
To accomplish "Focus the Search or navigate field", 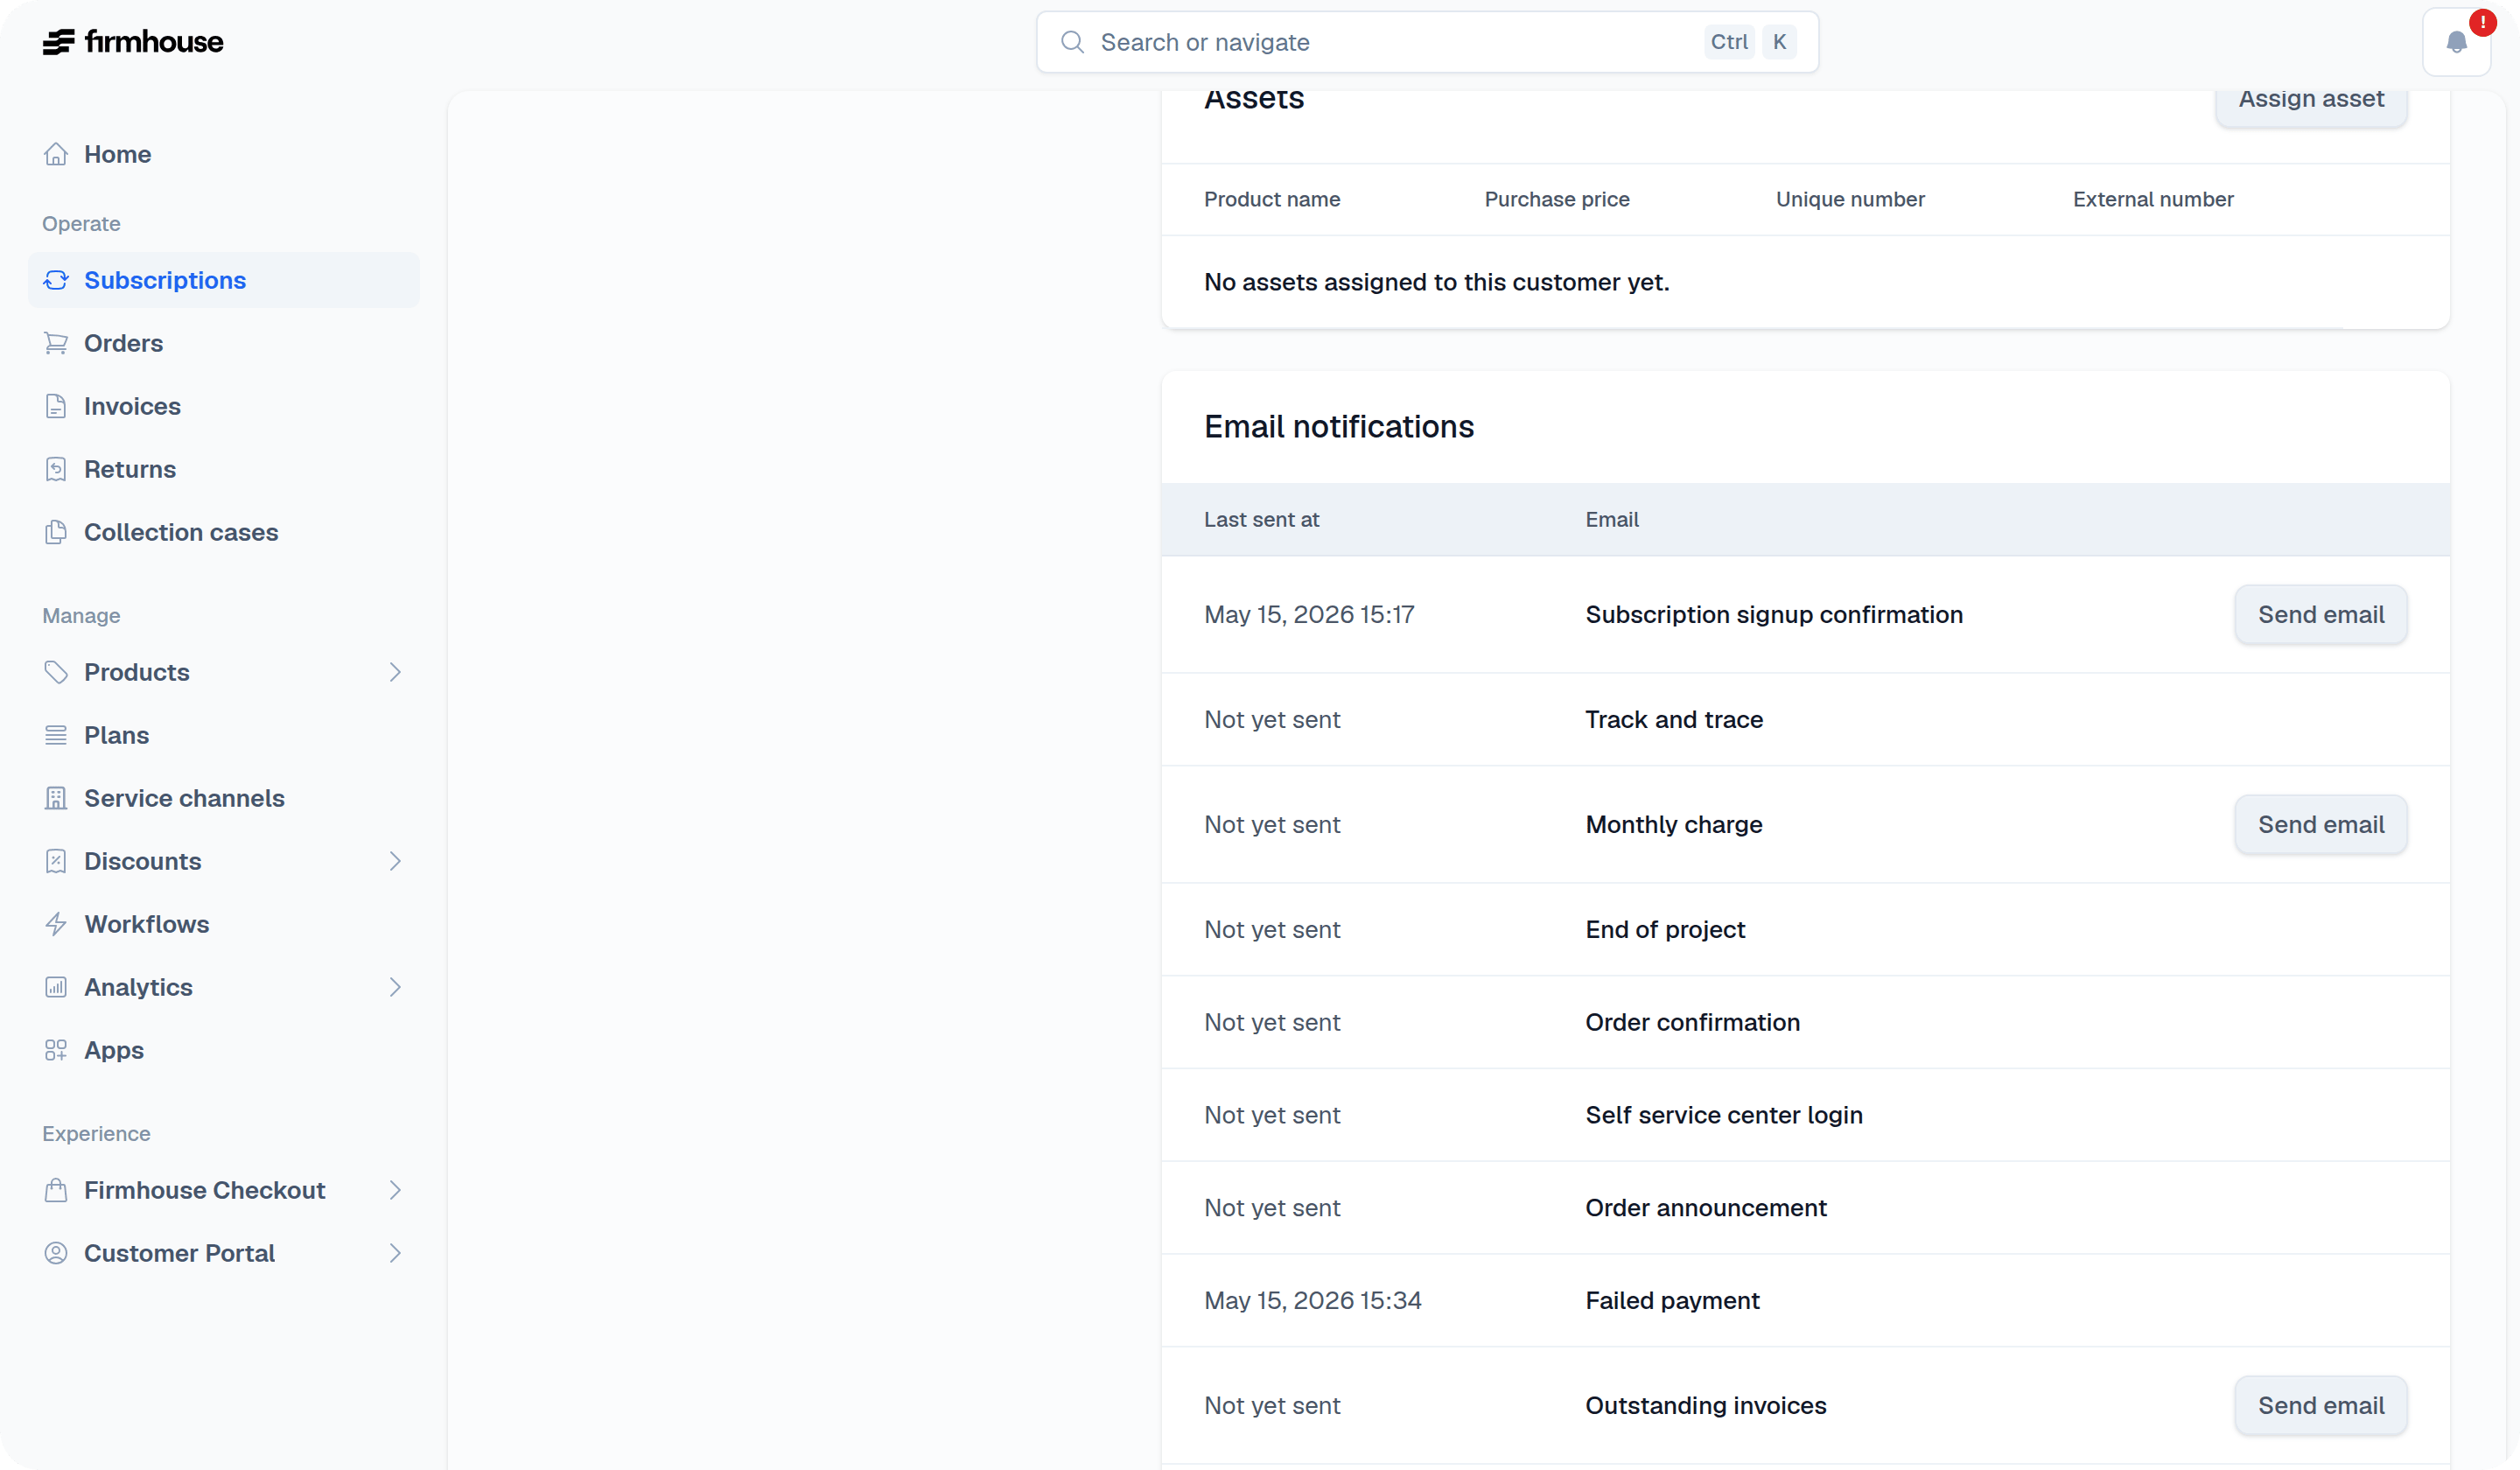I will pyautogui.click(x=1427, y=42).
